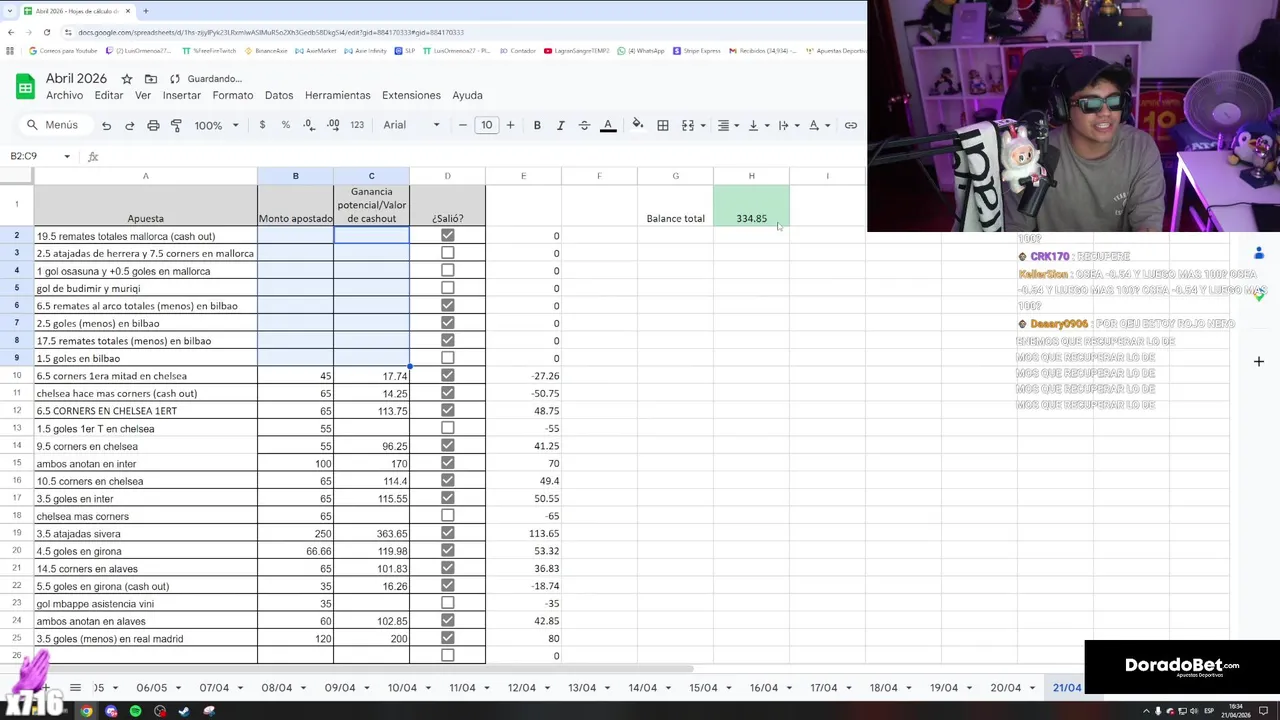Toggle italic formatting

560,125
